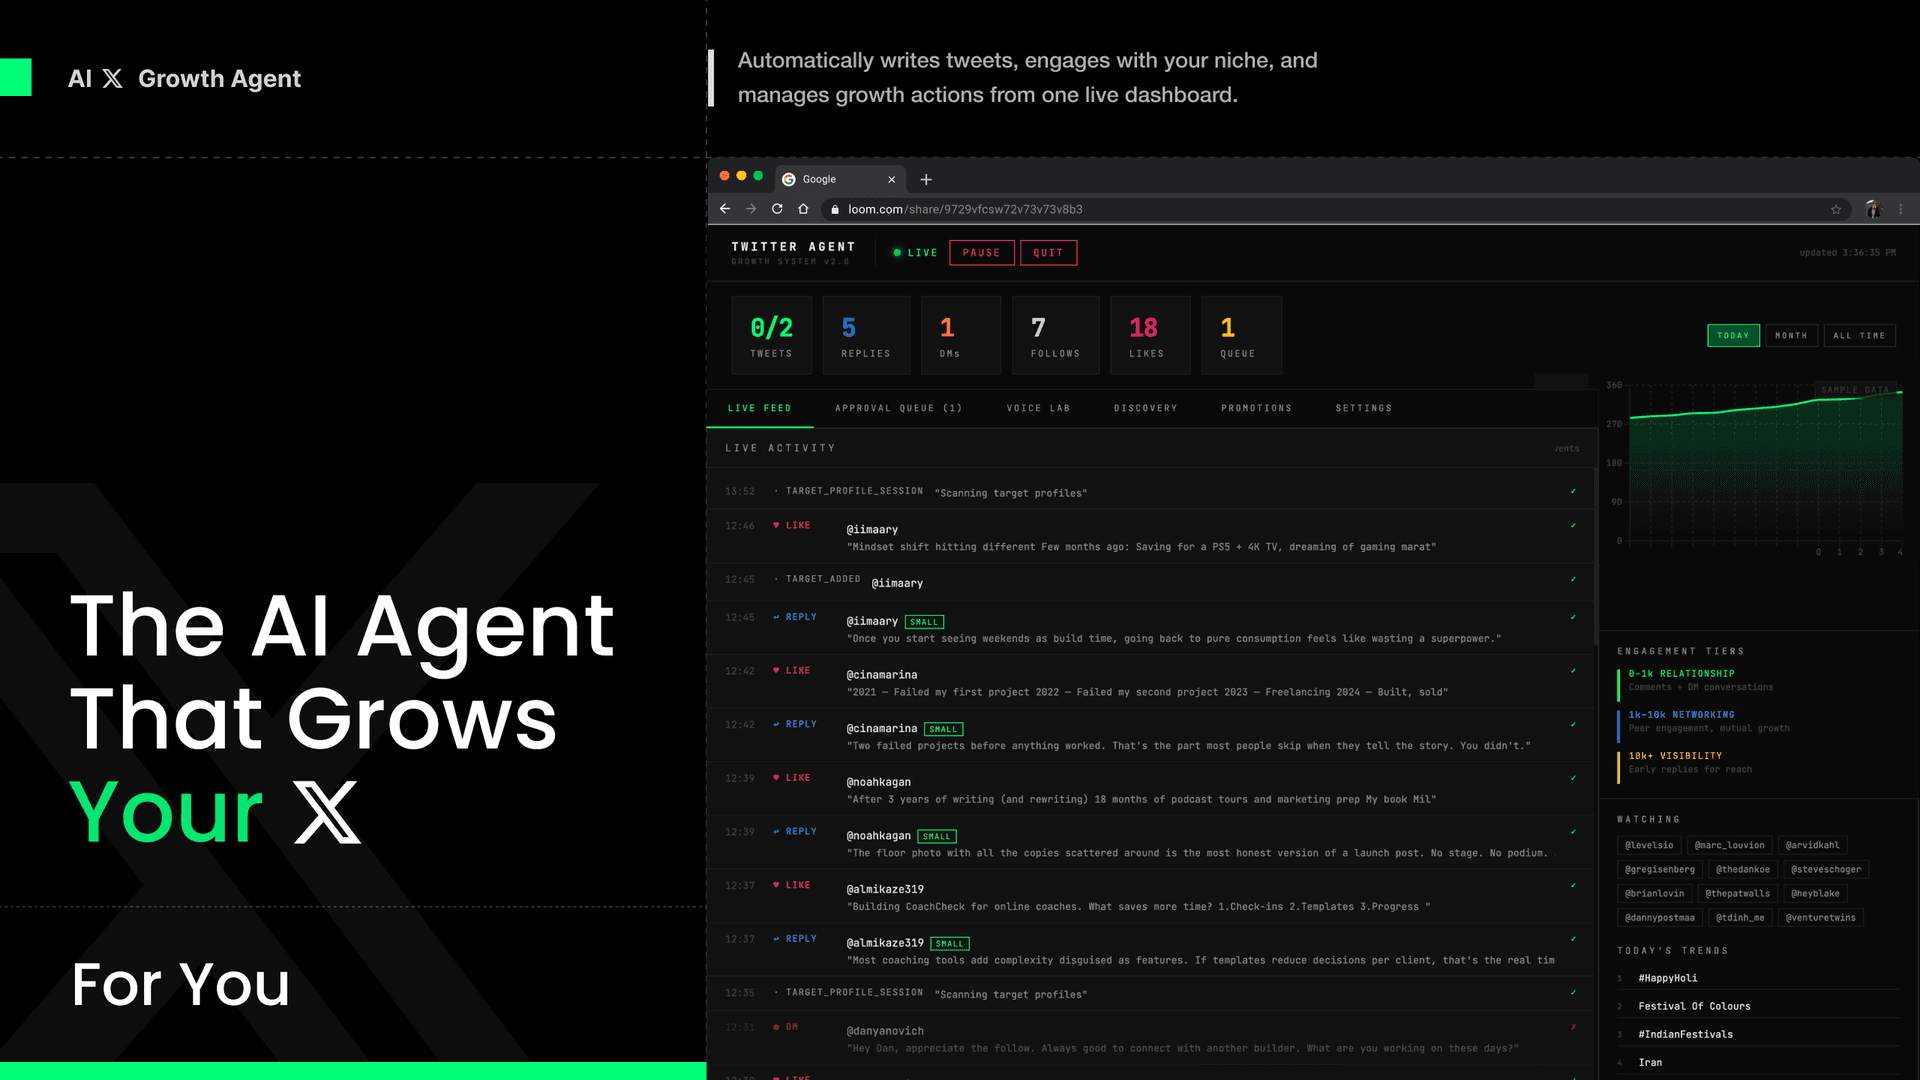This screenshot has height=1080, width=1920.
Task: Select the Google browser tab
Action: 840,179
